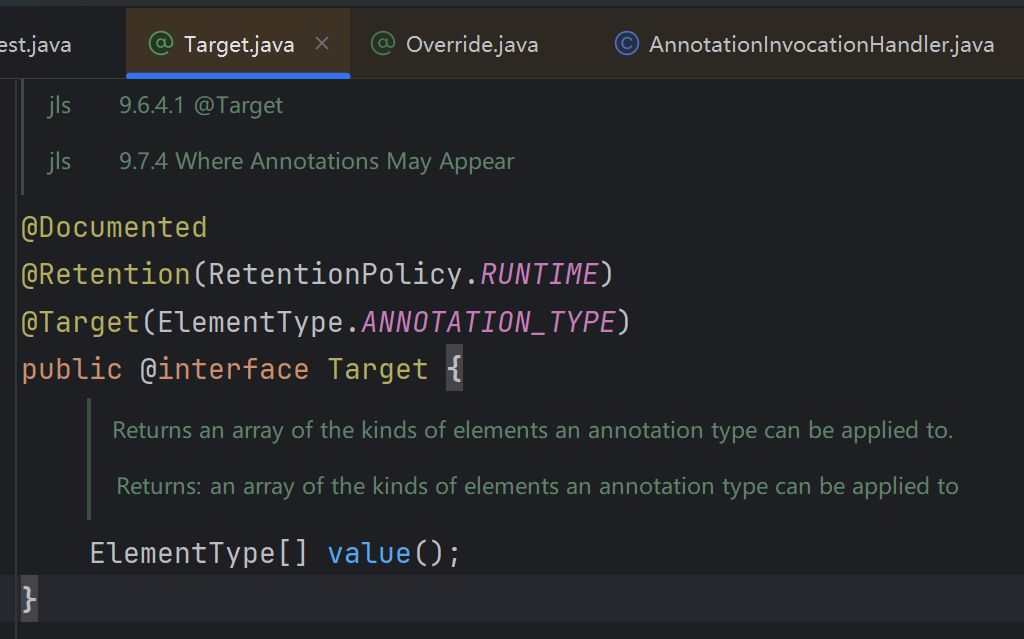The width and height of the screenshot is (1024, 639).
Task: Click the closing brace on the last line
Action: coord(29,599)
